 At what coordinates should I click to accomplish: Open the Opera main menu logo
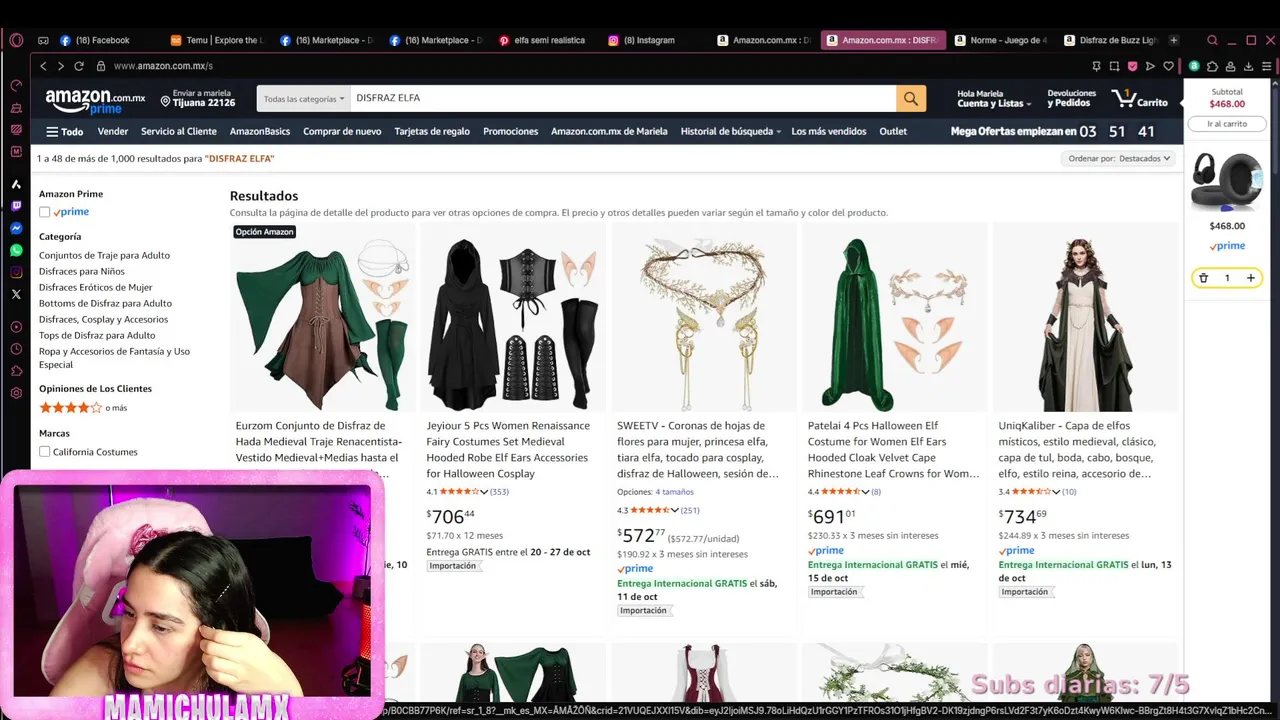(x=16, y=40)
